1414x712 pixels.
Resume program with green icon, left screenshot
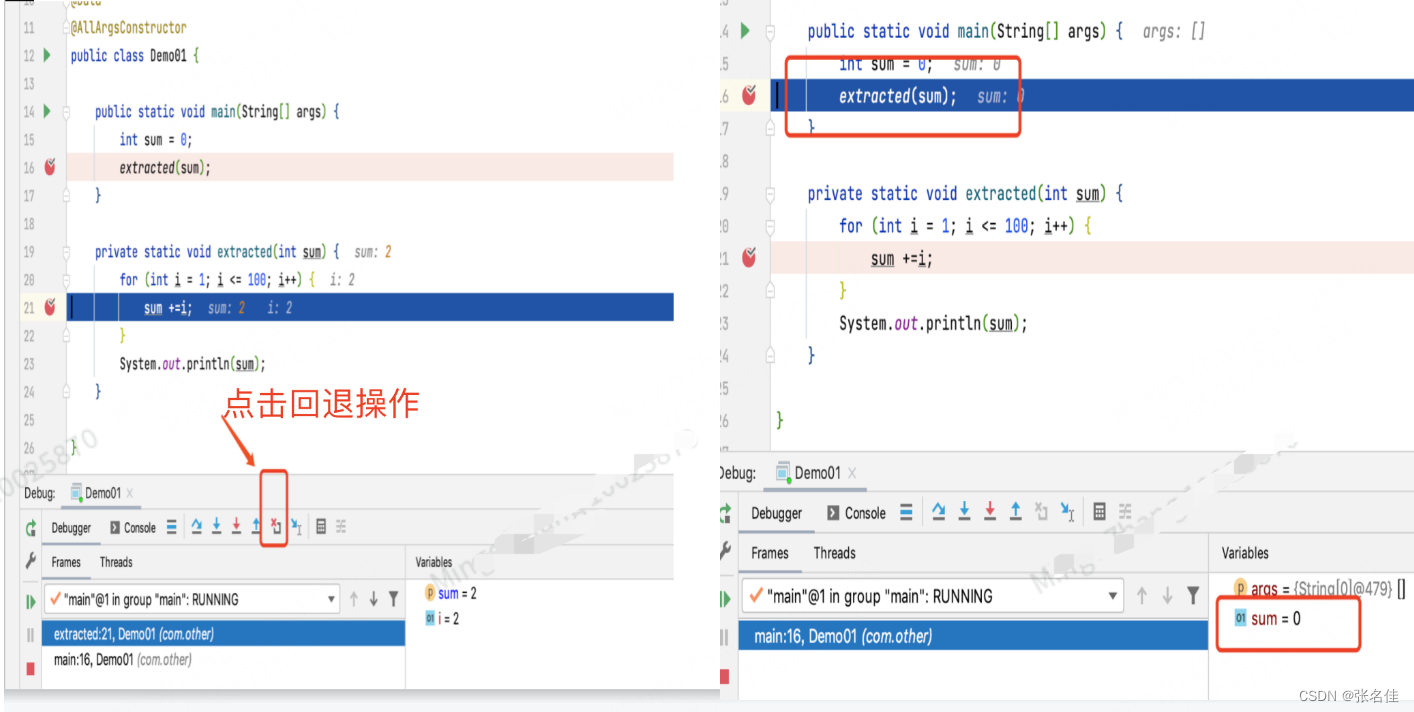[x=31, y=601]
